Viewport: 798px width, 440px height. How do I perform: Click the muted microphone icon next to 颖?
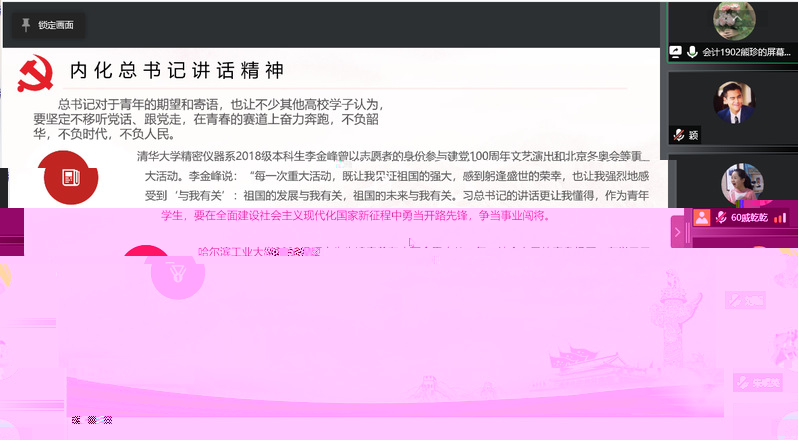click(678, 135)
